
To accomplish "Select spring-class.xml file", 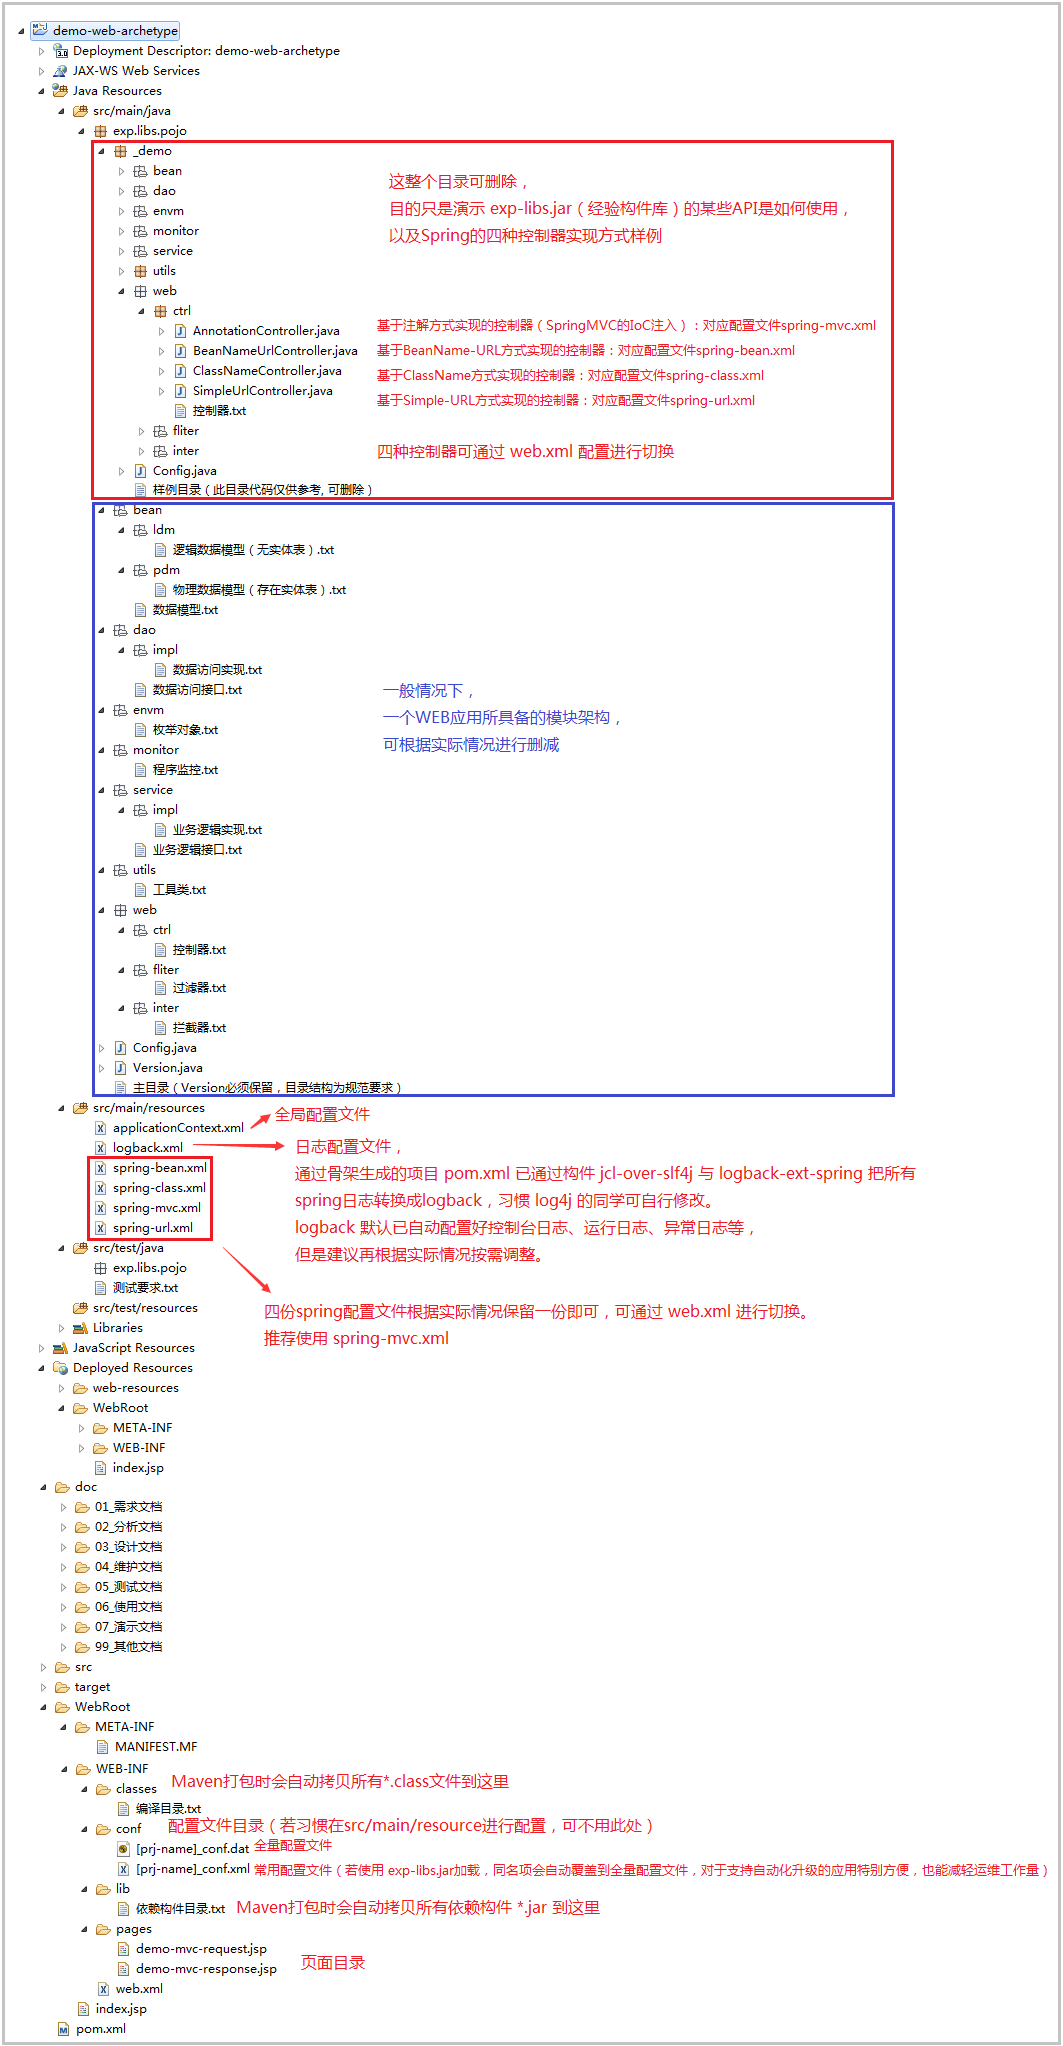I will coord(159,1187).
